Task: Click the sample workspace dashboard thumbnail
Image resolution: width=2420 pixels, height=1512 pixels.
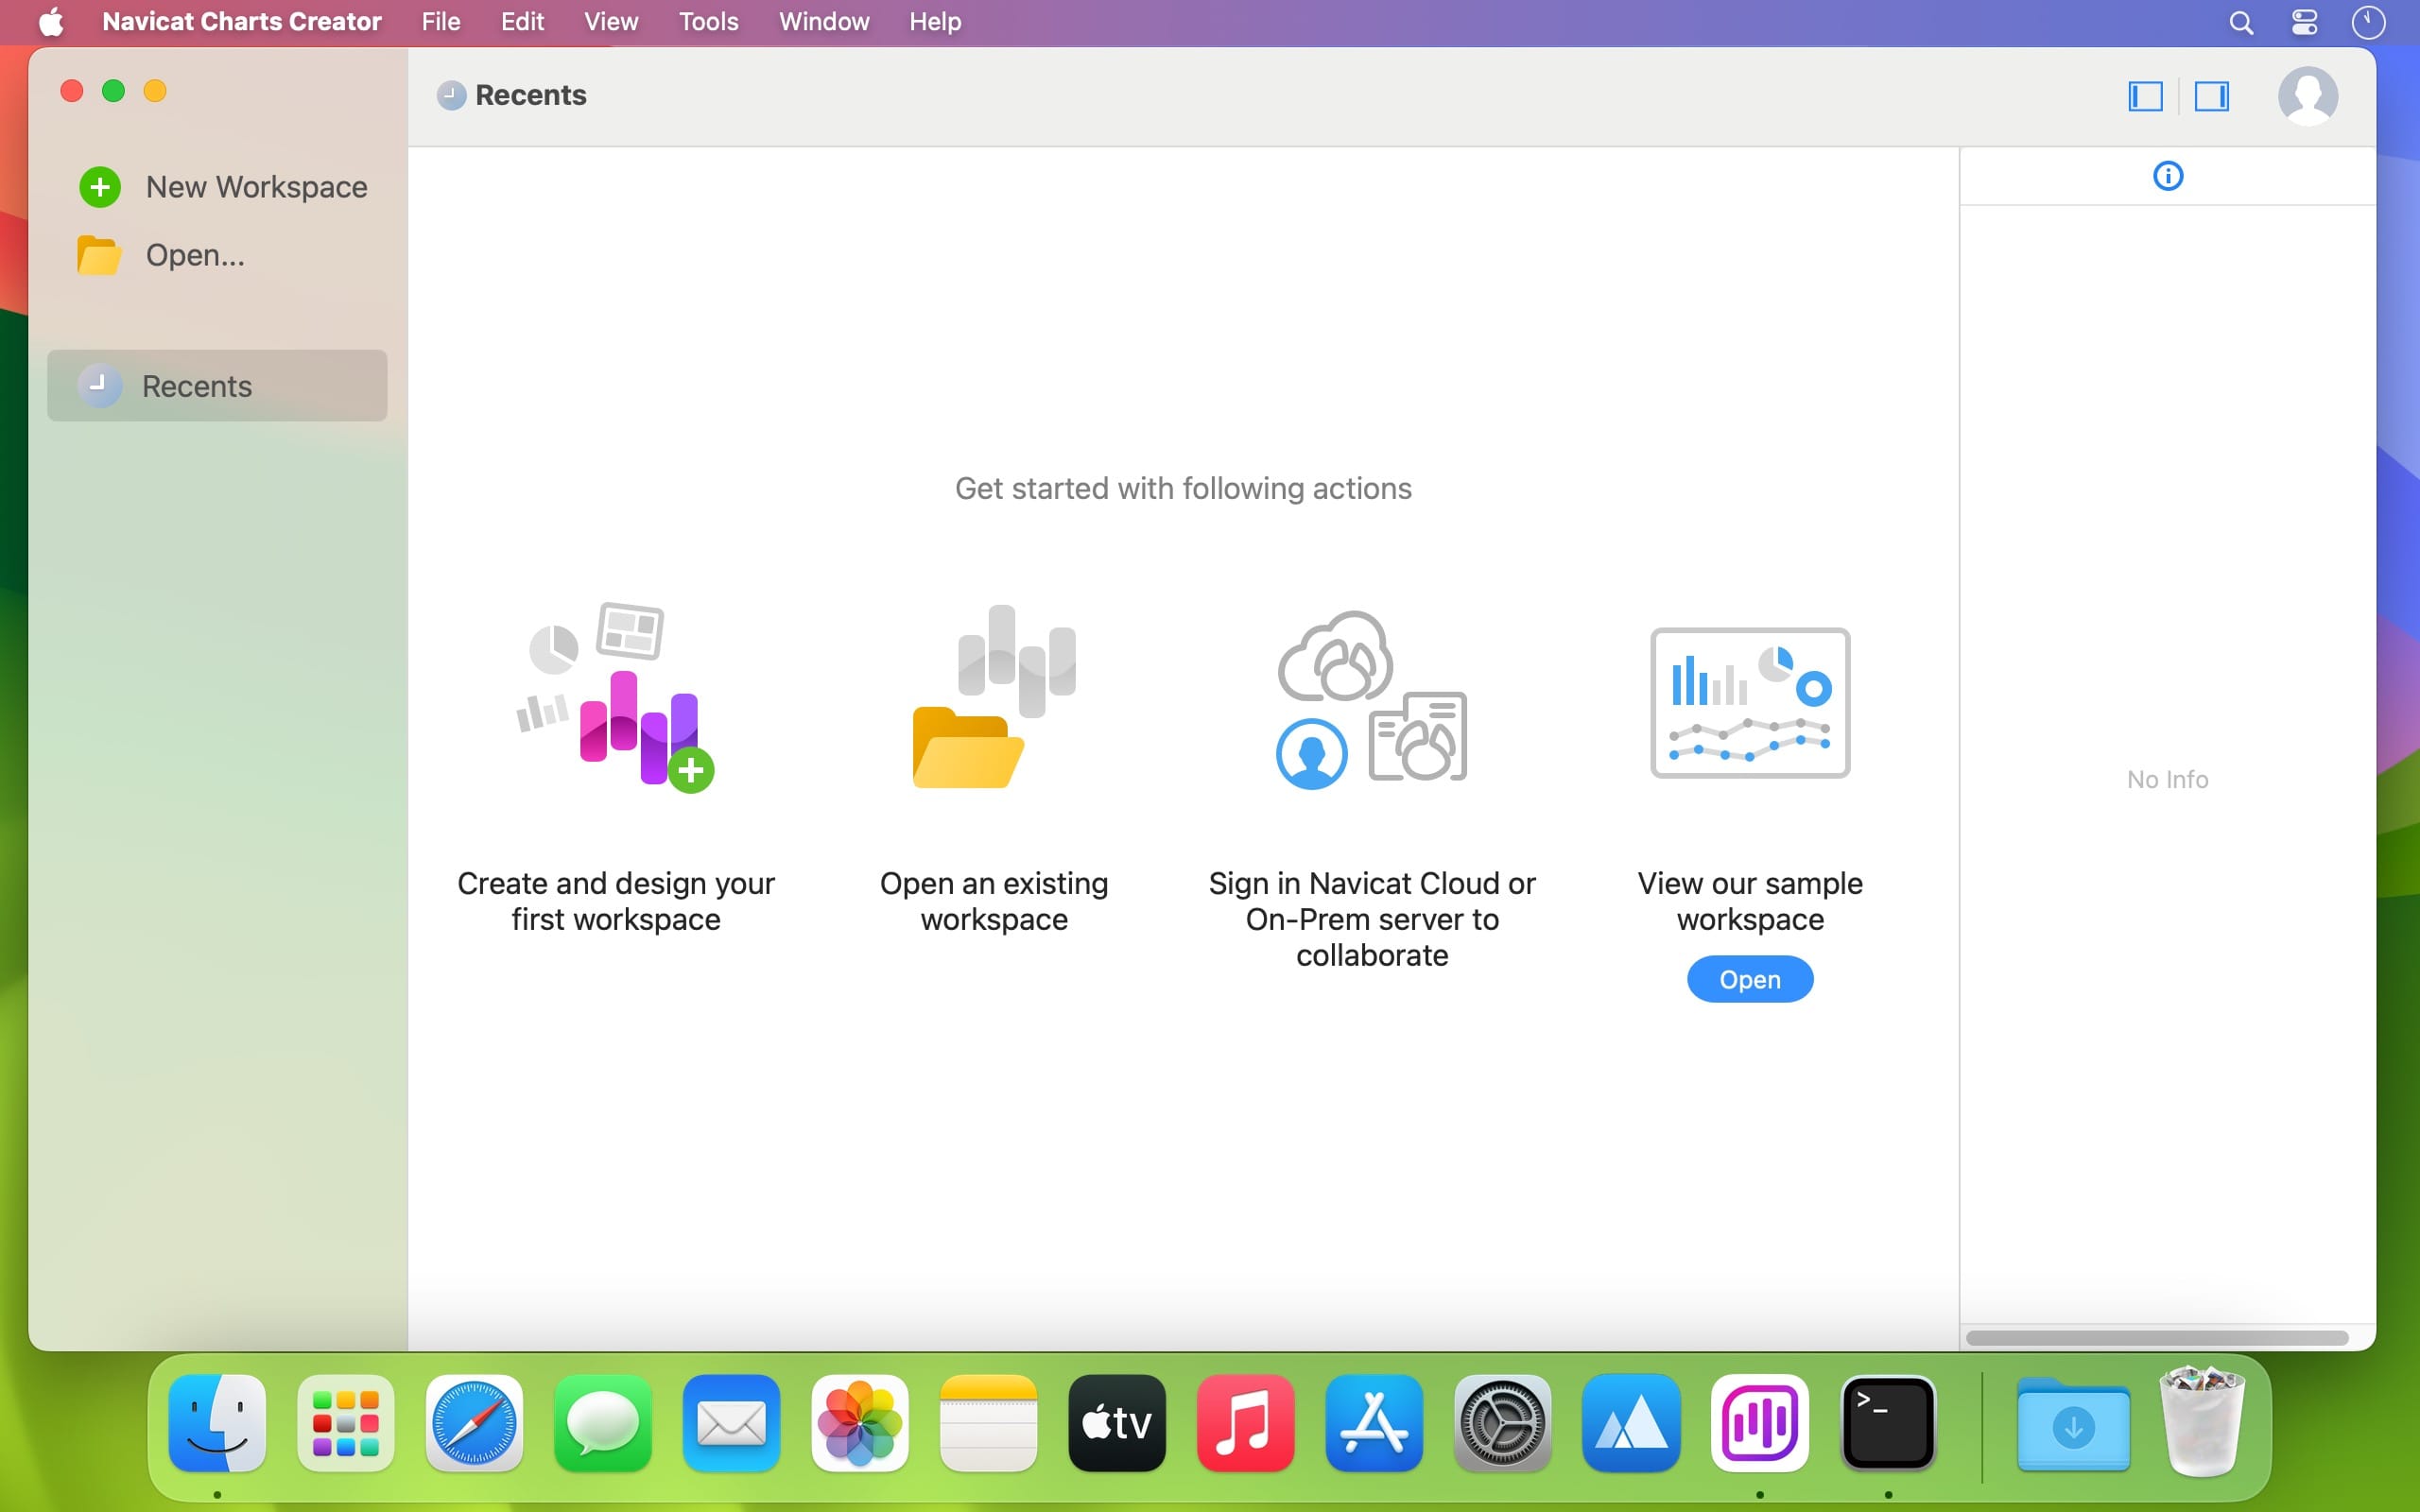Action: (1749, 702)
